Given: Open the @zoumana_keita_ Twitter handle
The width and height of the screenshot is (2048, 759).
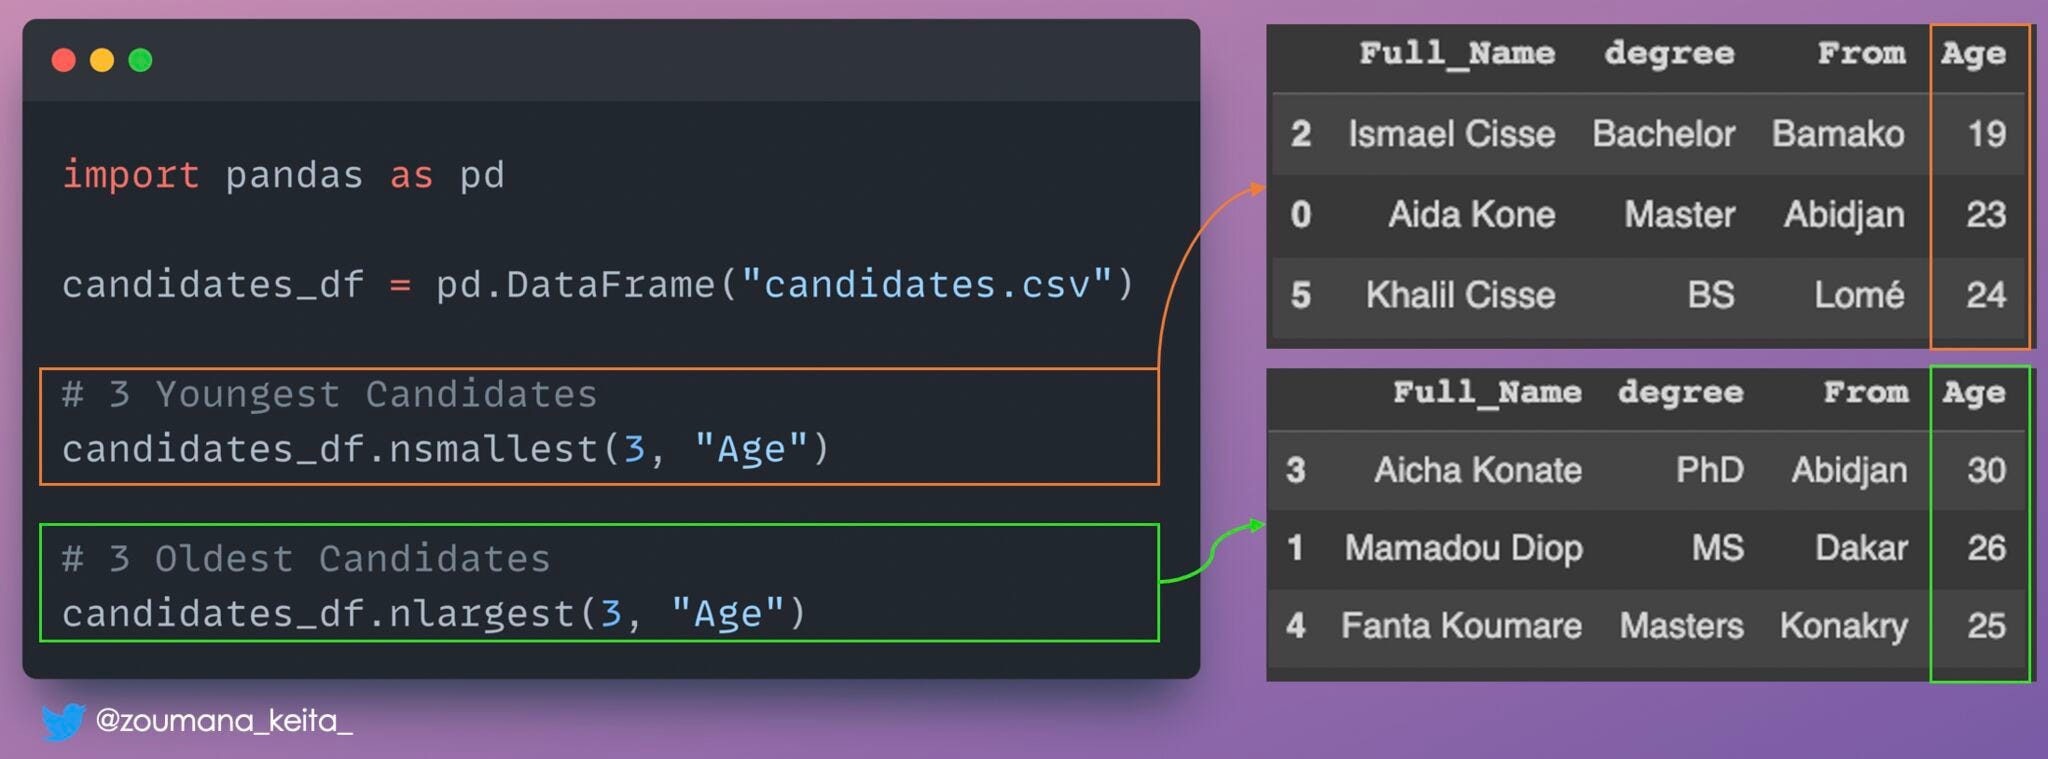Looking at the screenshot, I should 224,721.
